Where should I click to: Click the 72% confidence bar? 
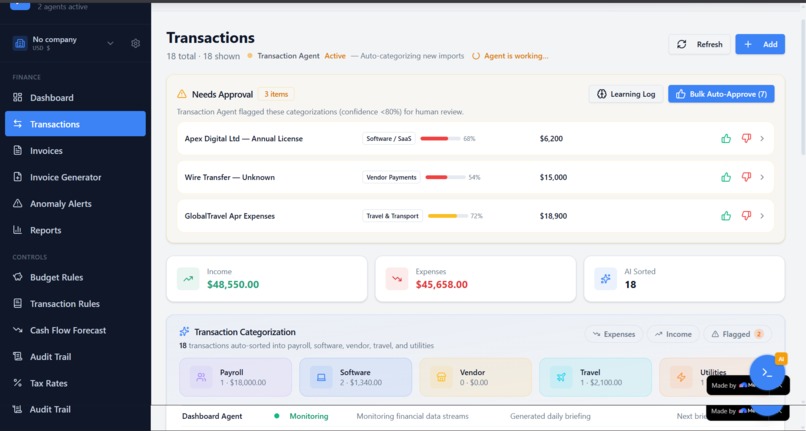pyautogui.click(x=448, y=216)
